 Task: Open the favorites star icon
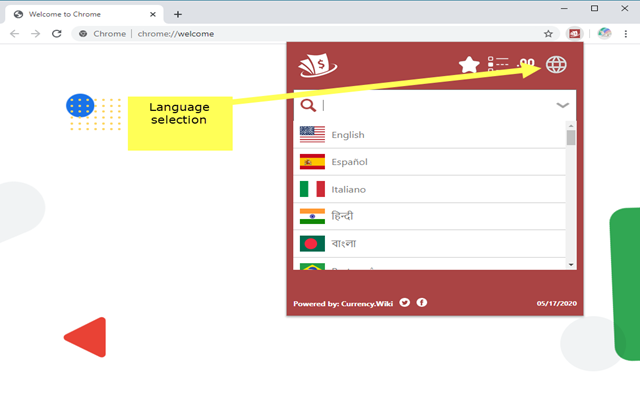469,64
